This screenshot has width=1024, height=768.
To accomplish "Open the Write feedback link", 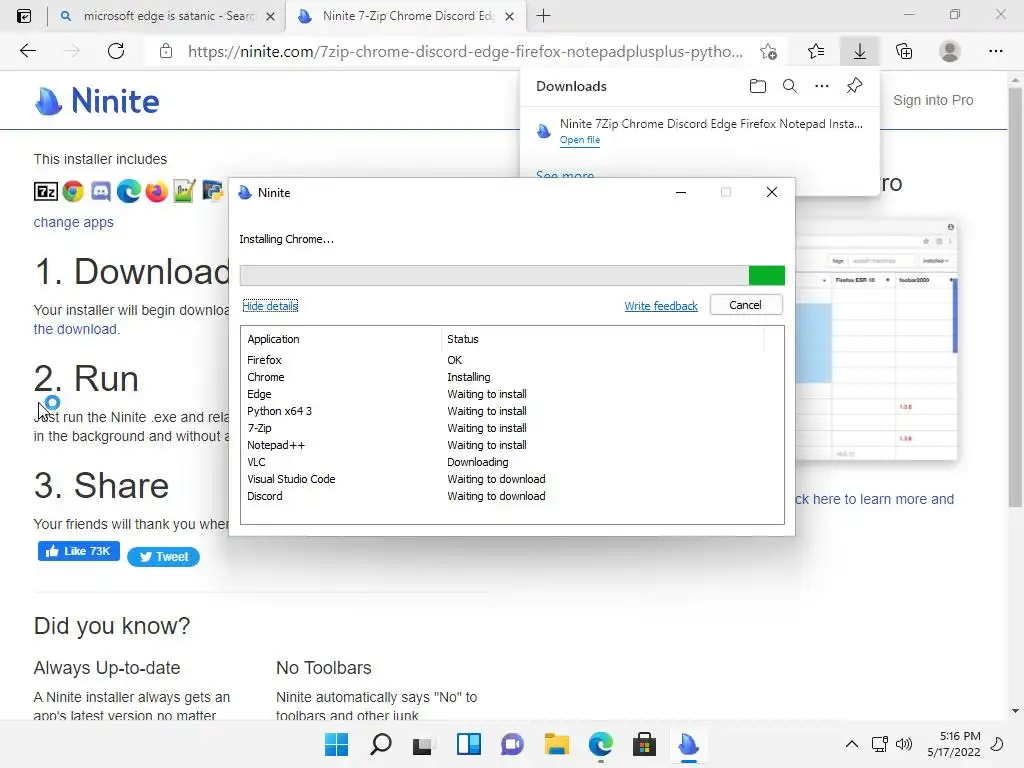I will tap(661, 306).
